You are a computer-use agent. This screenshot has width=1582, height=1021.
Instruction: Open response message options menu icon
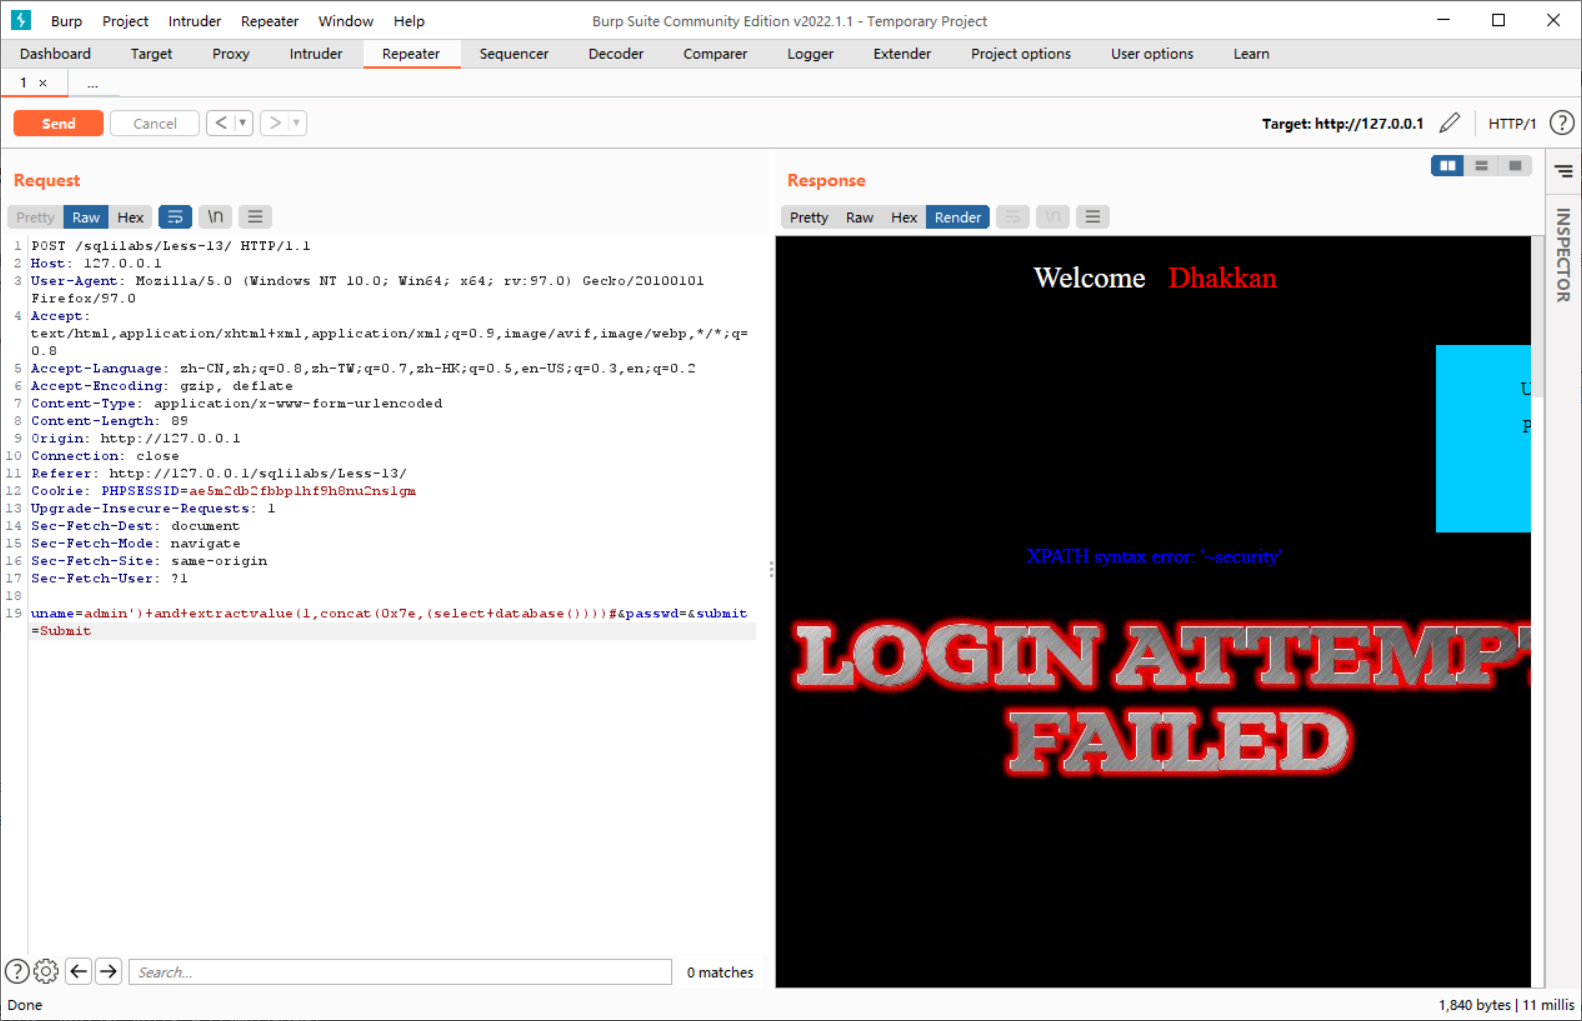click(x=1093, y=217)
